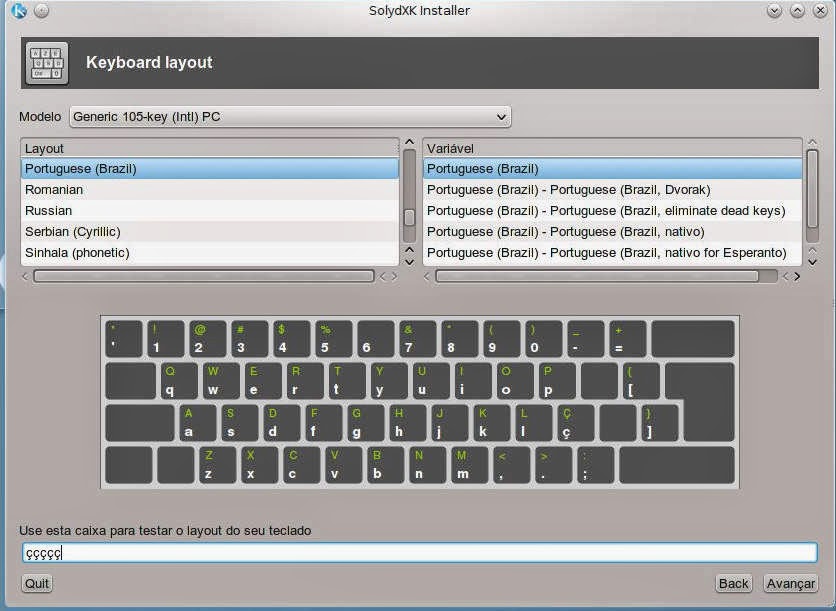836x611 pixels.
Task: Click the Variável list horizontal scrollbar
Action: pyautogui.click(x=597, y=276)
